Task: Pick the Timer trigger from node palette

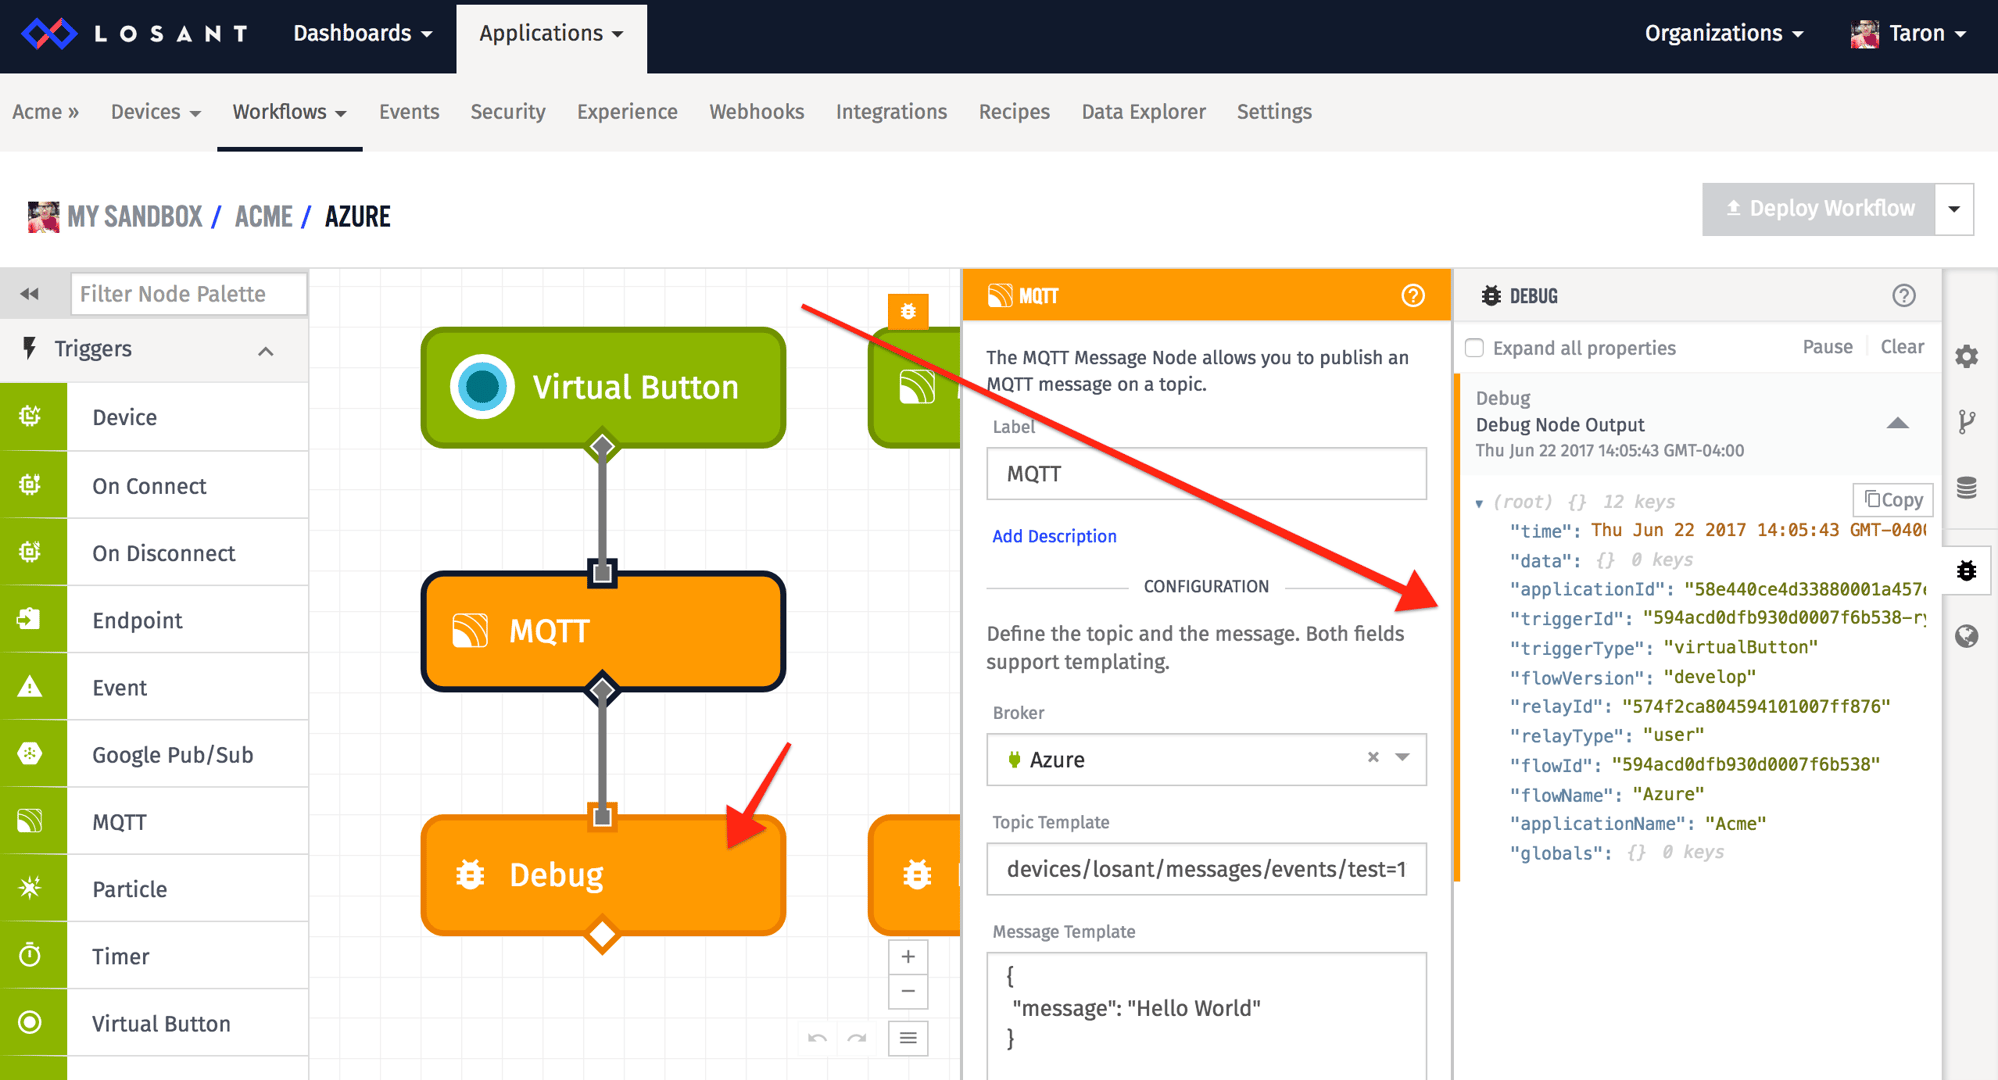Action: (119, 956)
